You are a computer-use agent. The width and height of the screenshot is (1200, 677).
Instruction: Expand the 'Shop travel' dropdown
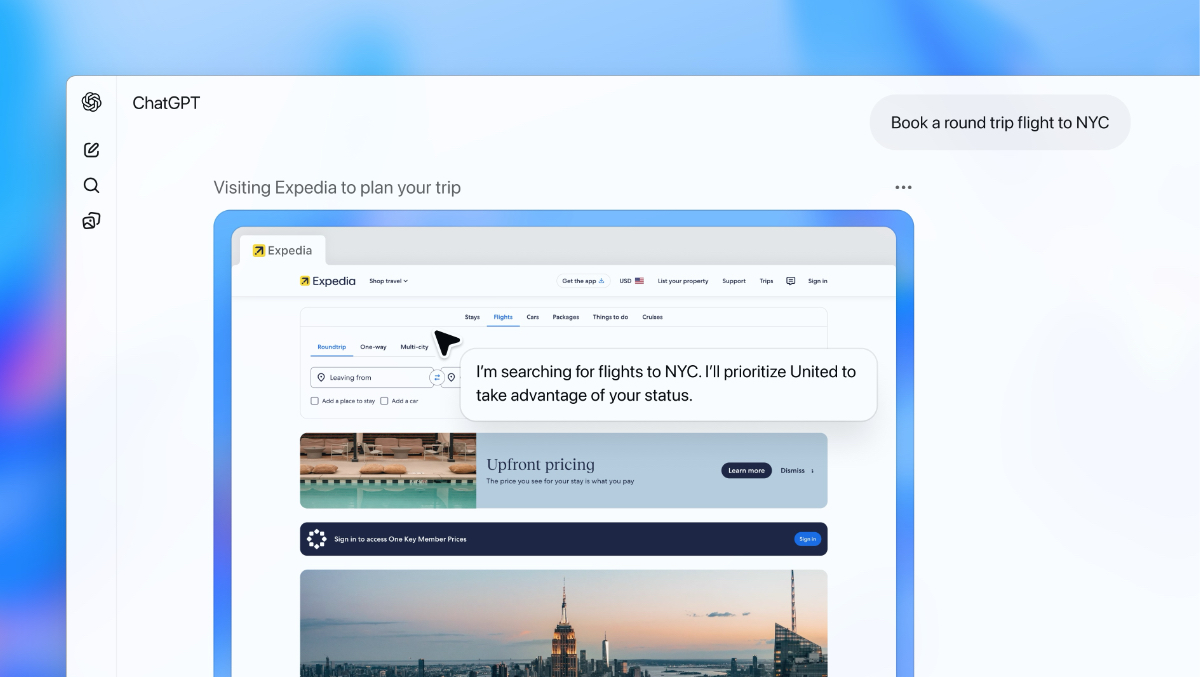388,281
